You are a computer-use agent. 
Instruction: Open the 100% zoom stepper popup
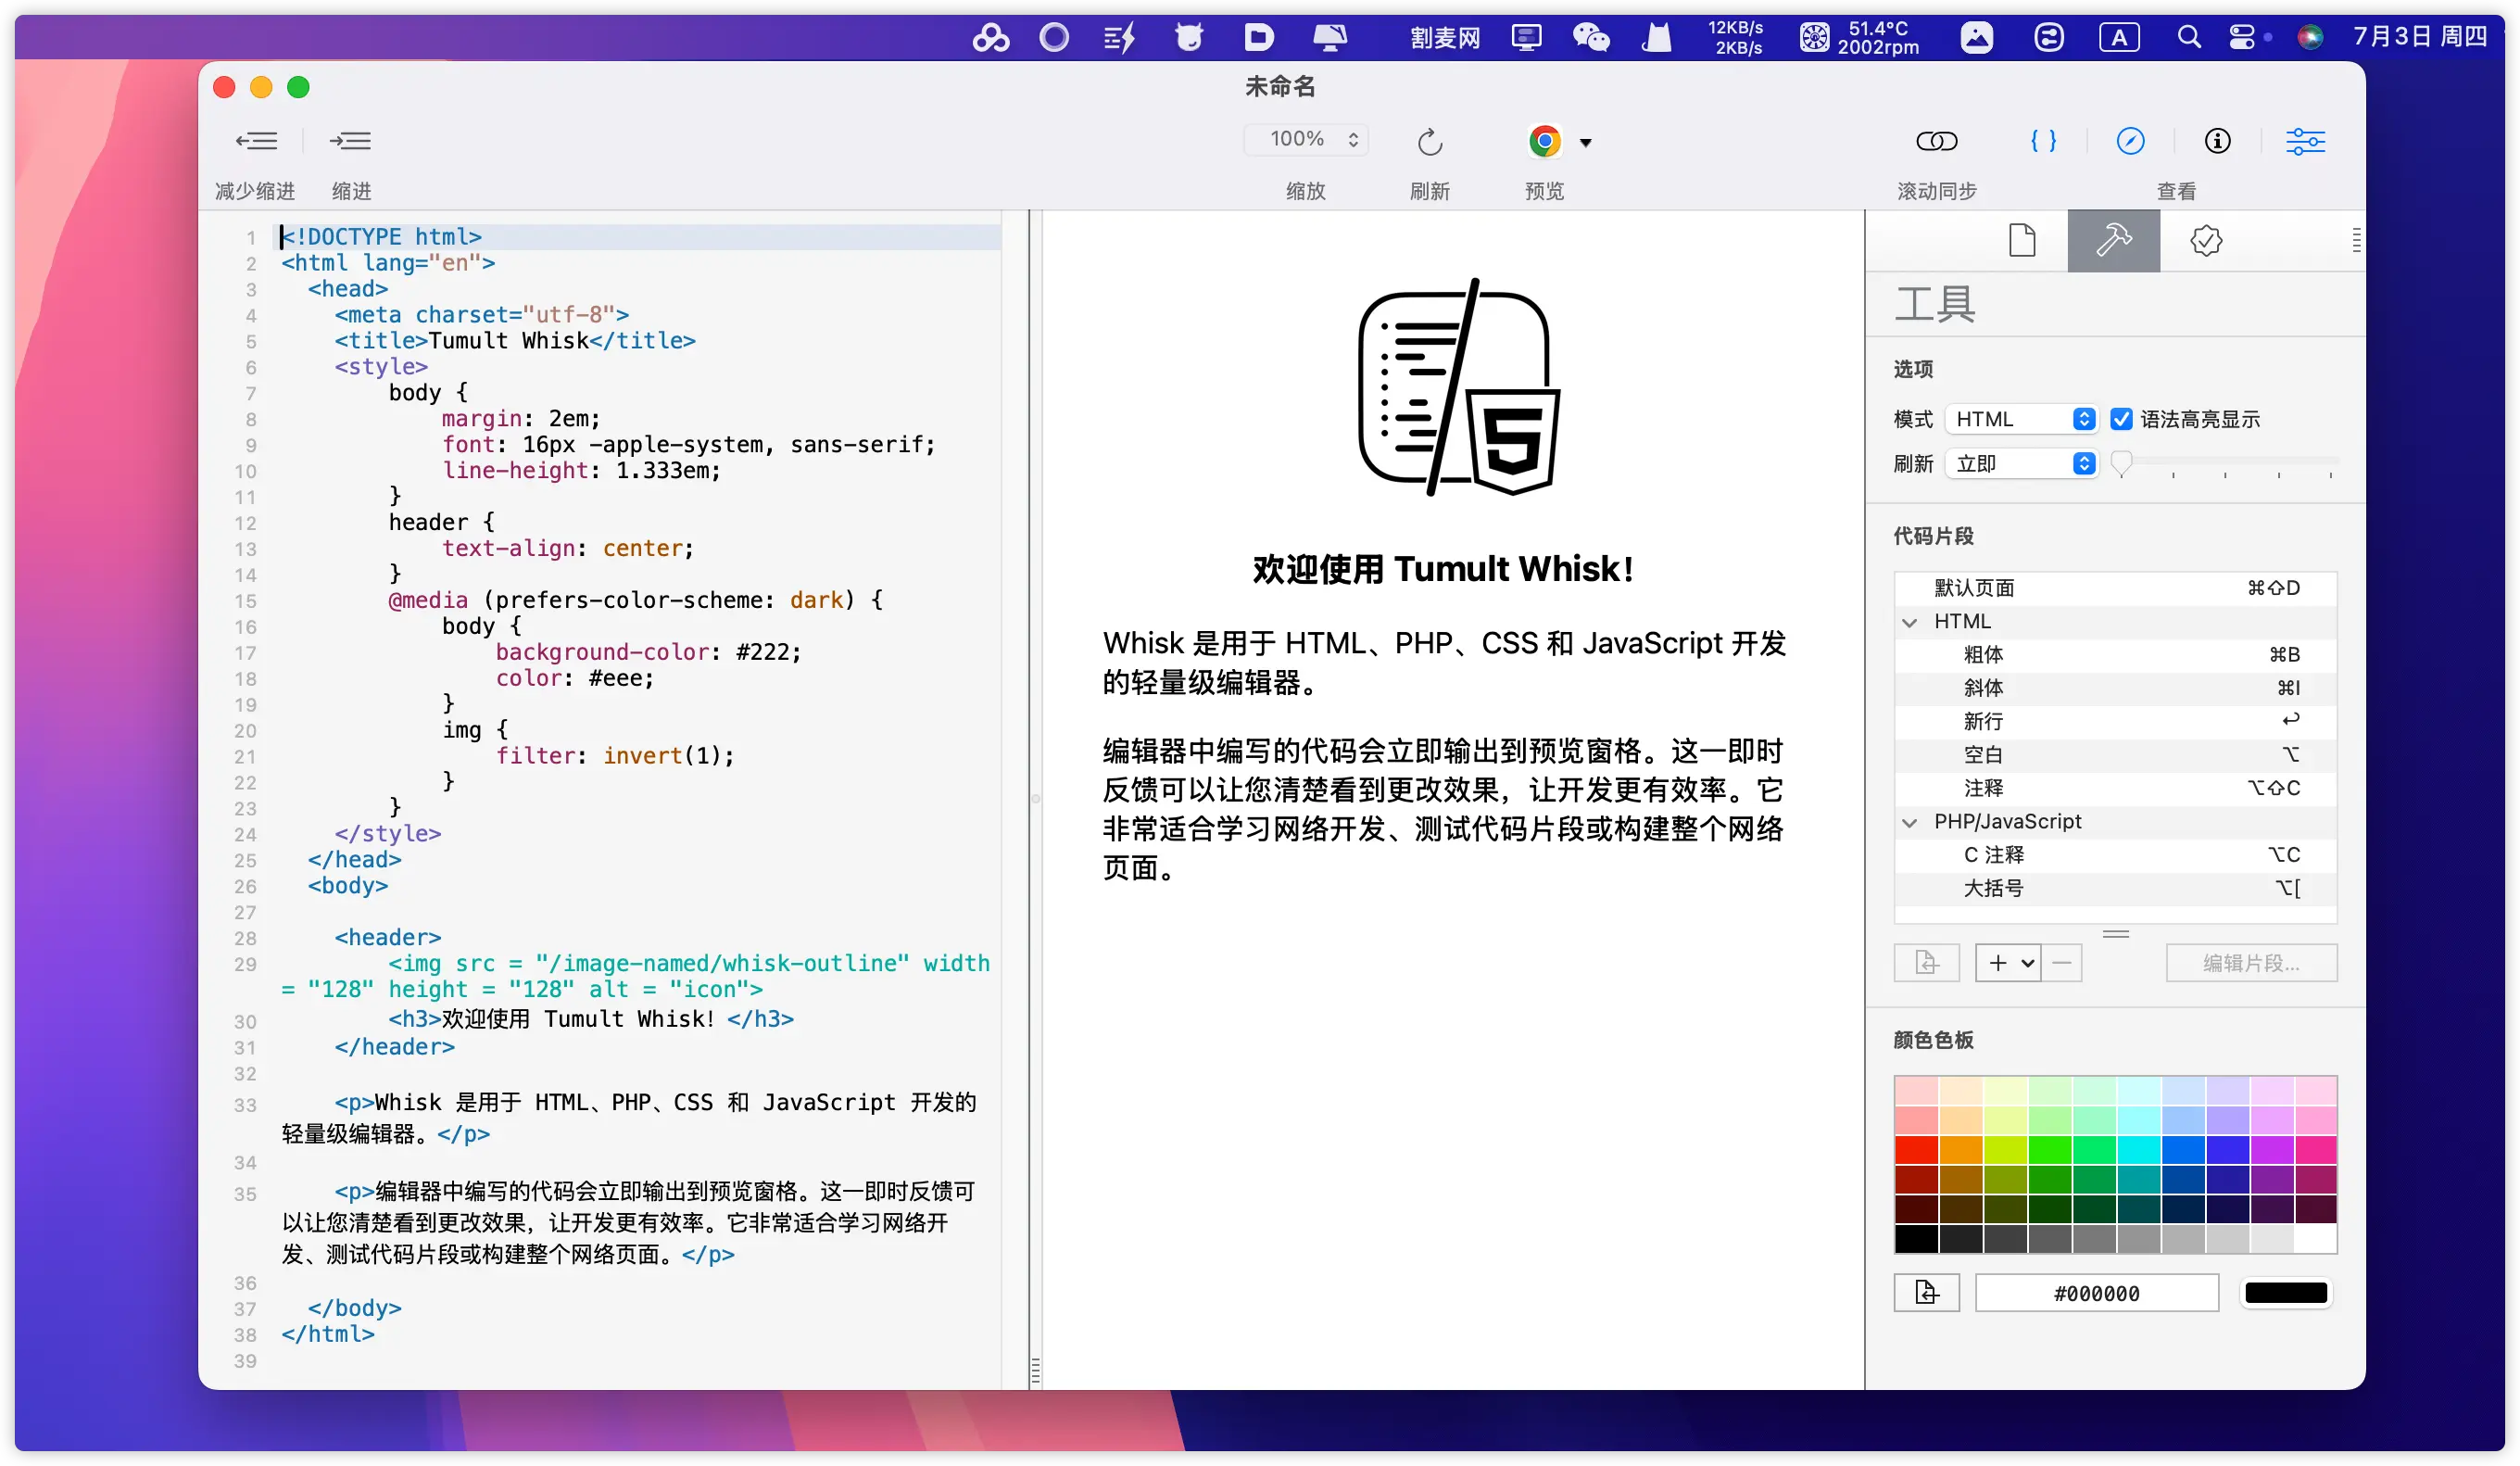[x=1307, y=139]
